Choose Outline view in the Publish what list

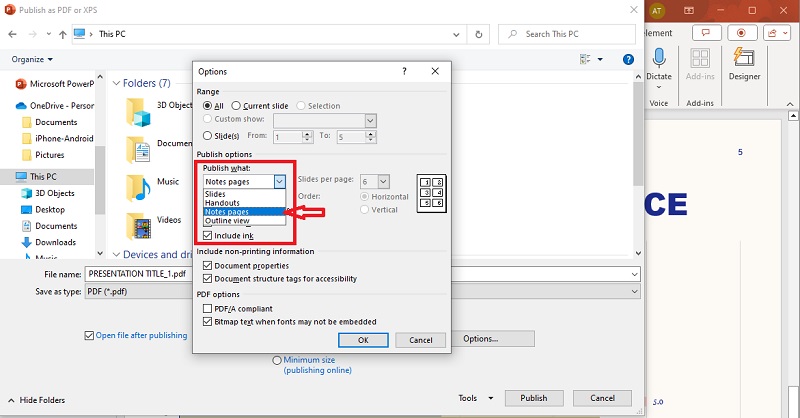tap(244, 220)
